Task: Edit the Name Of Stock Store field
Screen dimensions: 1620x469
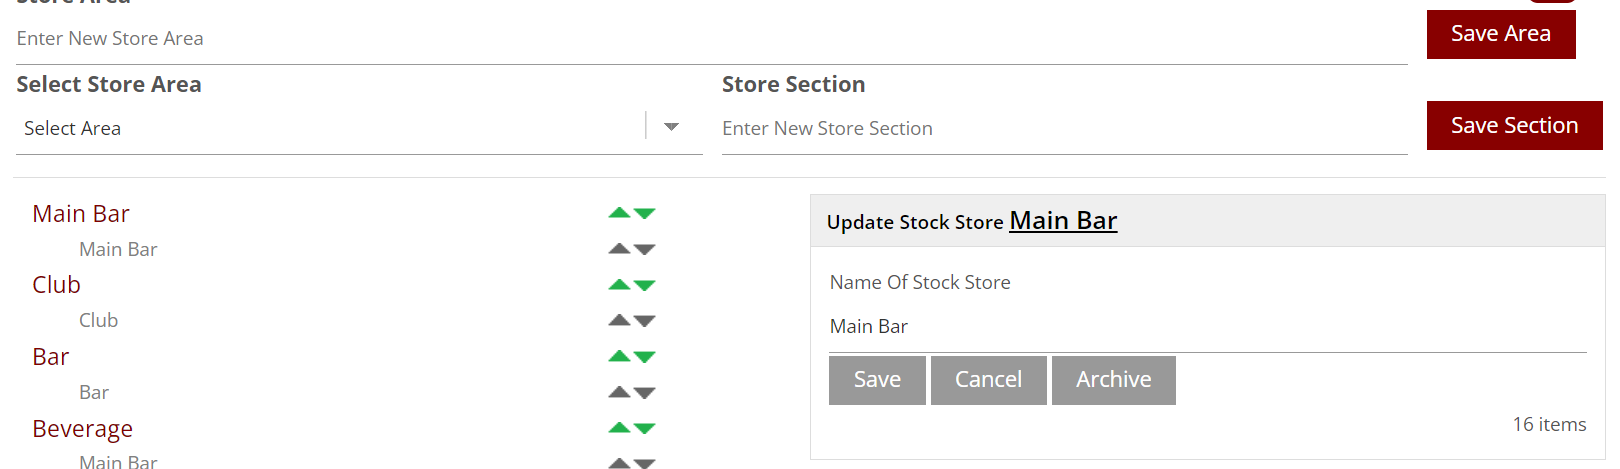Action: tap(1207, 327)
